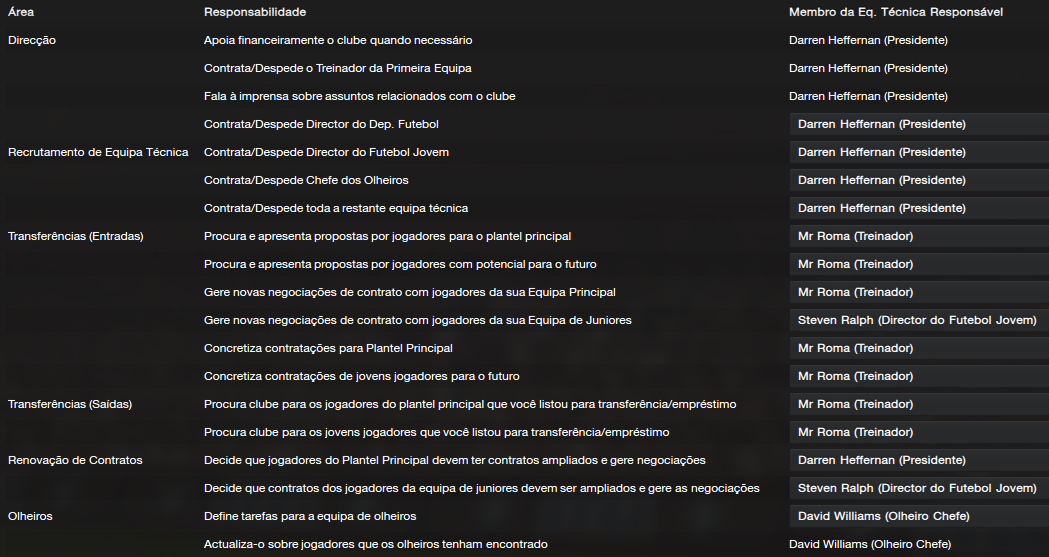1049x557 pixels.
Task: Click the Membro da Eq. Técnica Responsável header
Action: tap(896, 12)
